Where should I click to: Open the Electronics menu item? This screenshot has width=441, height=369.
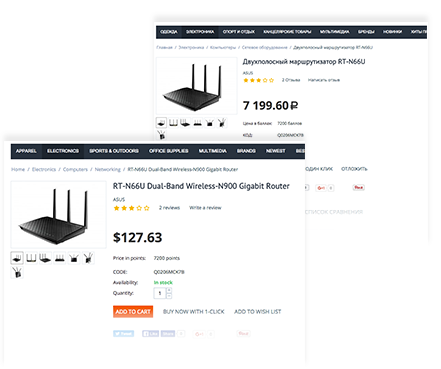point(63,151)
